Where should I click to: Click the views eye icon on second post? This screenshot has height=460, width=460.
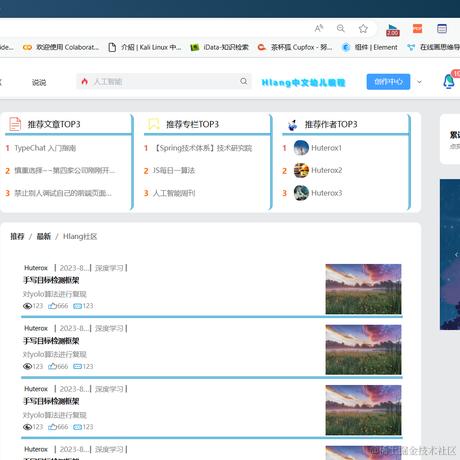tap(27, 366)
